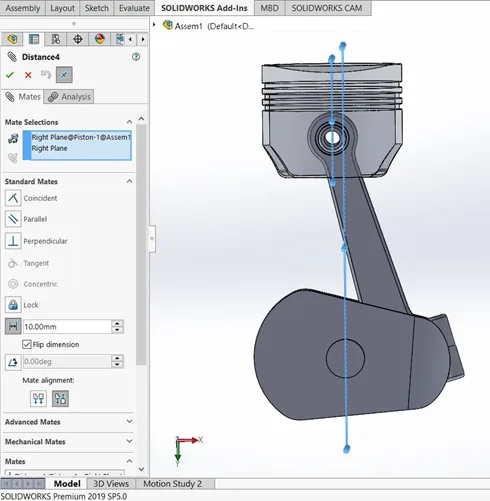Increase the distance value with up arrow
This screenshot has height=501, width=490.
[x=117, y=323]
